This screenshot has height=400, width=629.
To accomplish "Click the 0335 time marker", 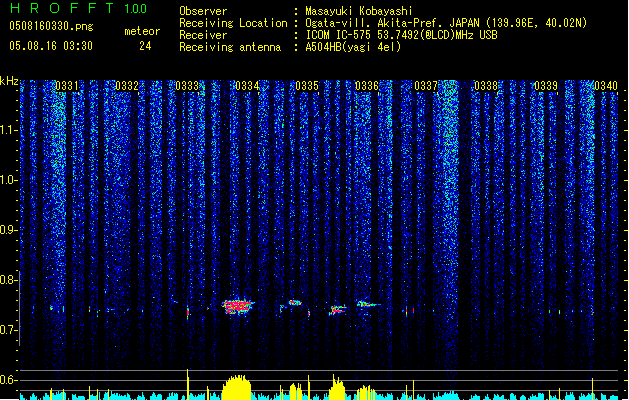I will click(307, 86).
